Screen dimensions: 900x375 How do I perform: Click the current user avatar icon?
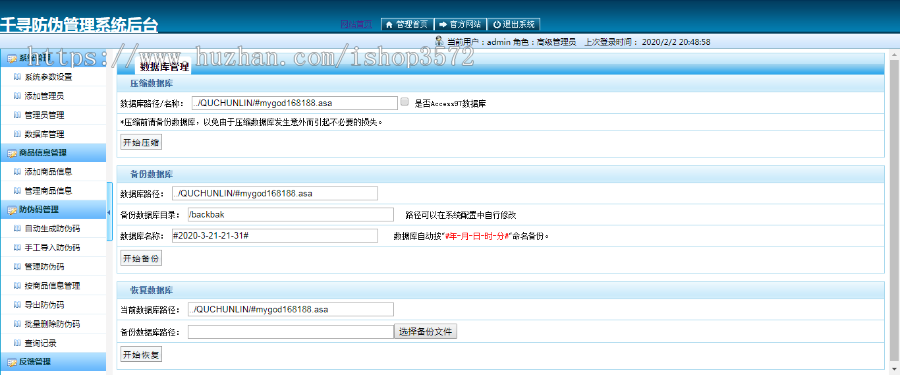pyautogui.click(x=439, y=41)
